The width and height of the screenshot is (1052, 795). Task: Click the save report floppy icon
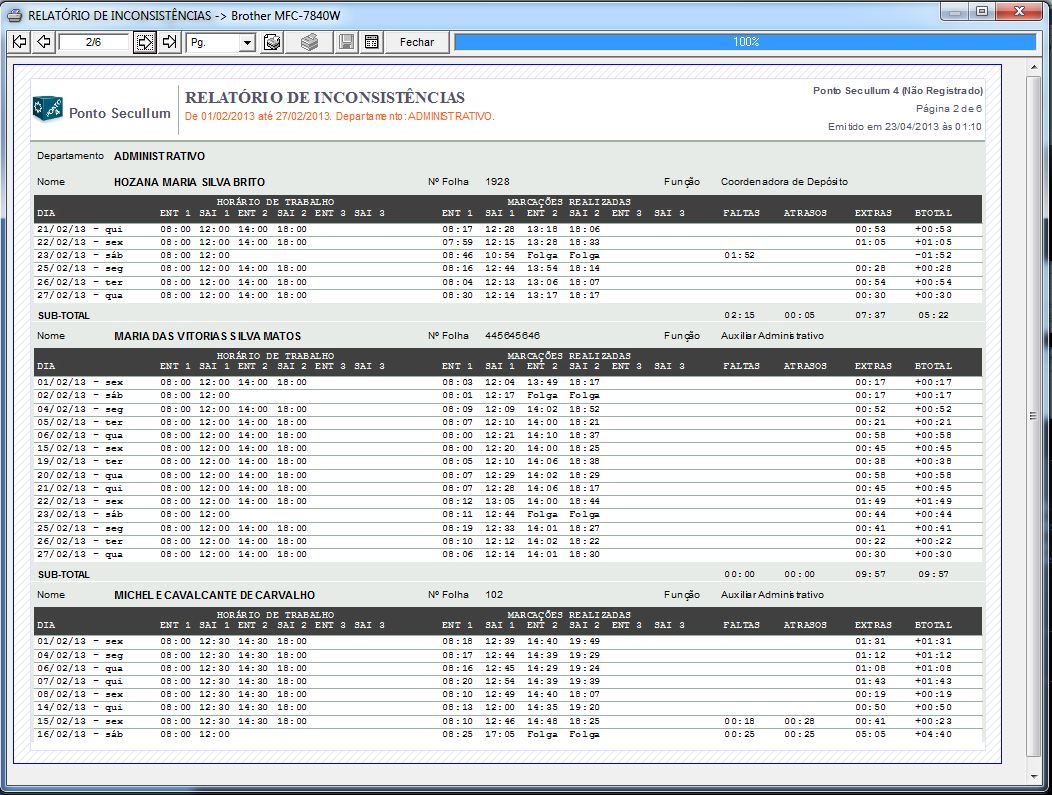[x=346, y=42]
